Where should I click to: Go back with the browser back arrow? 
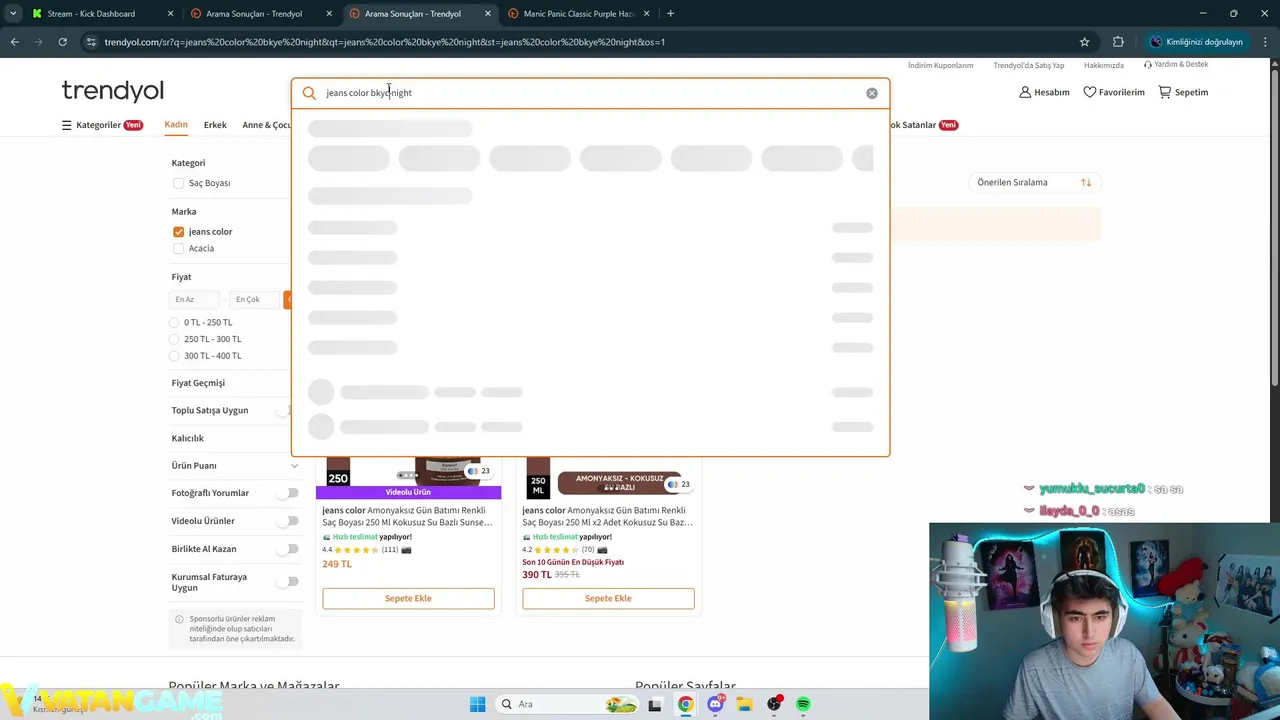point(14,42)
